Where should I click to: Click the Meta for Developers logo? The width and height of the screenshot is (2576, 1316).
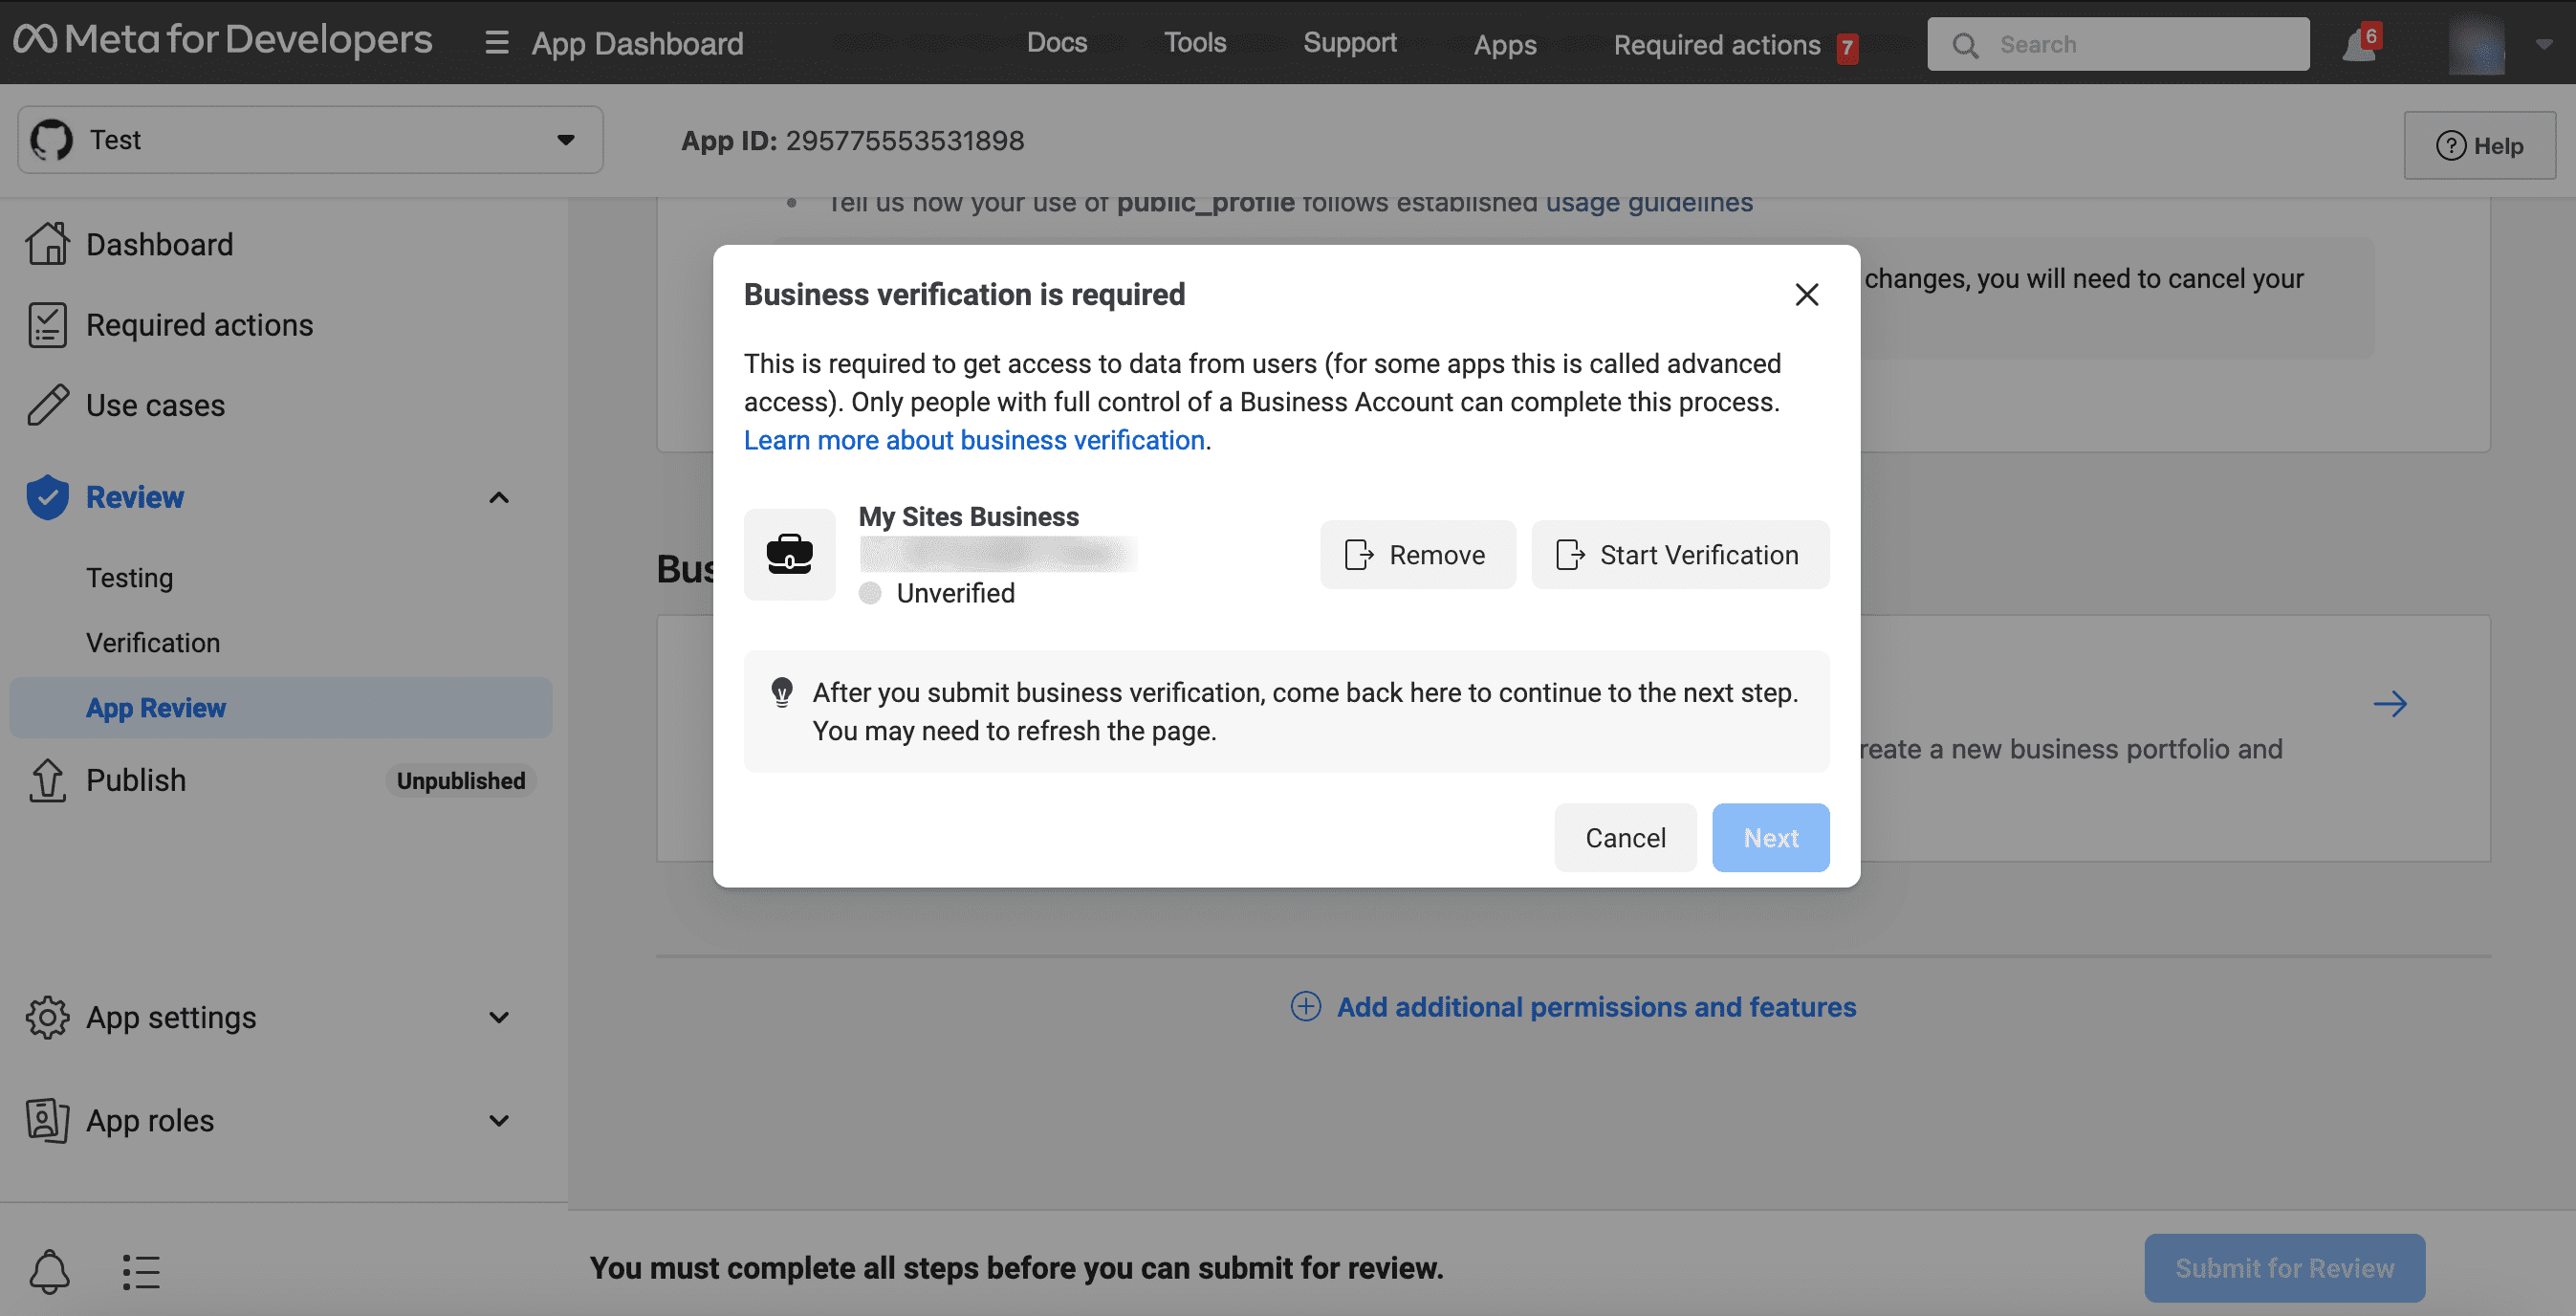click(x=223, y=41)
